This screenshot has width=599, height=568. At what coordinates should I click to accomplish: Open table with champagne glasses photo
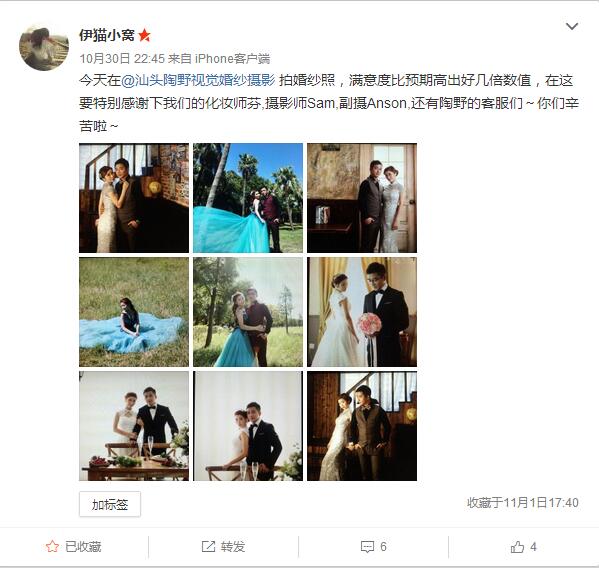pyautogui.click(x=134, y=426)
